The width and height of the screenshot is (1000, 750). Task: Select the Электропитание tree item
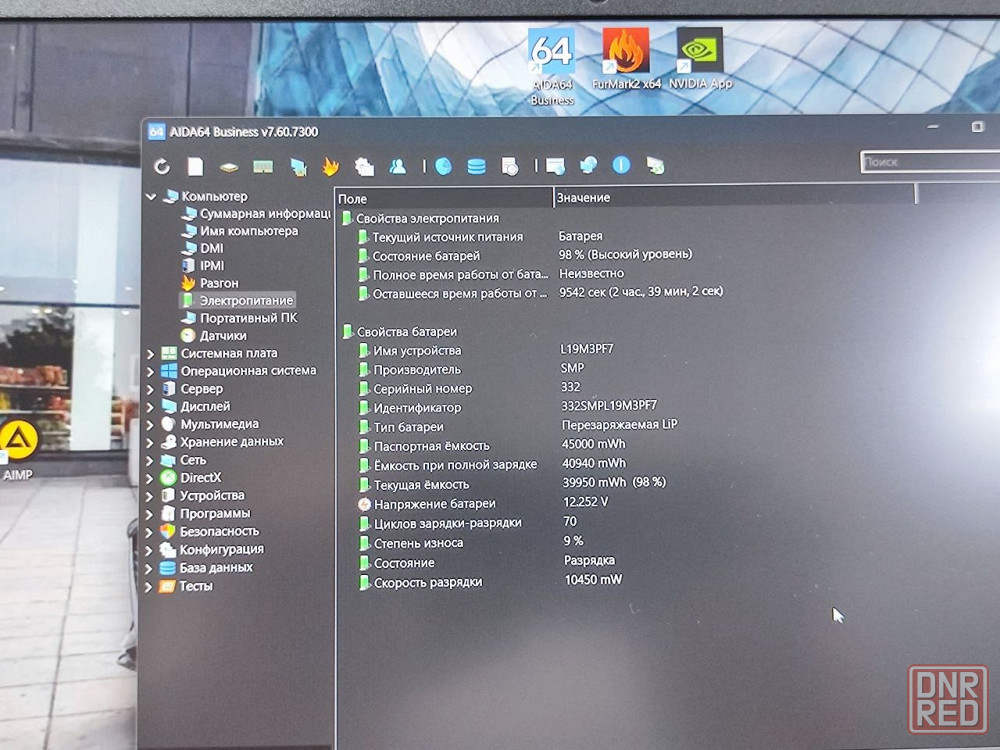[x=237, y=300]
